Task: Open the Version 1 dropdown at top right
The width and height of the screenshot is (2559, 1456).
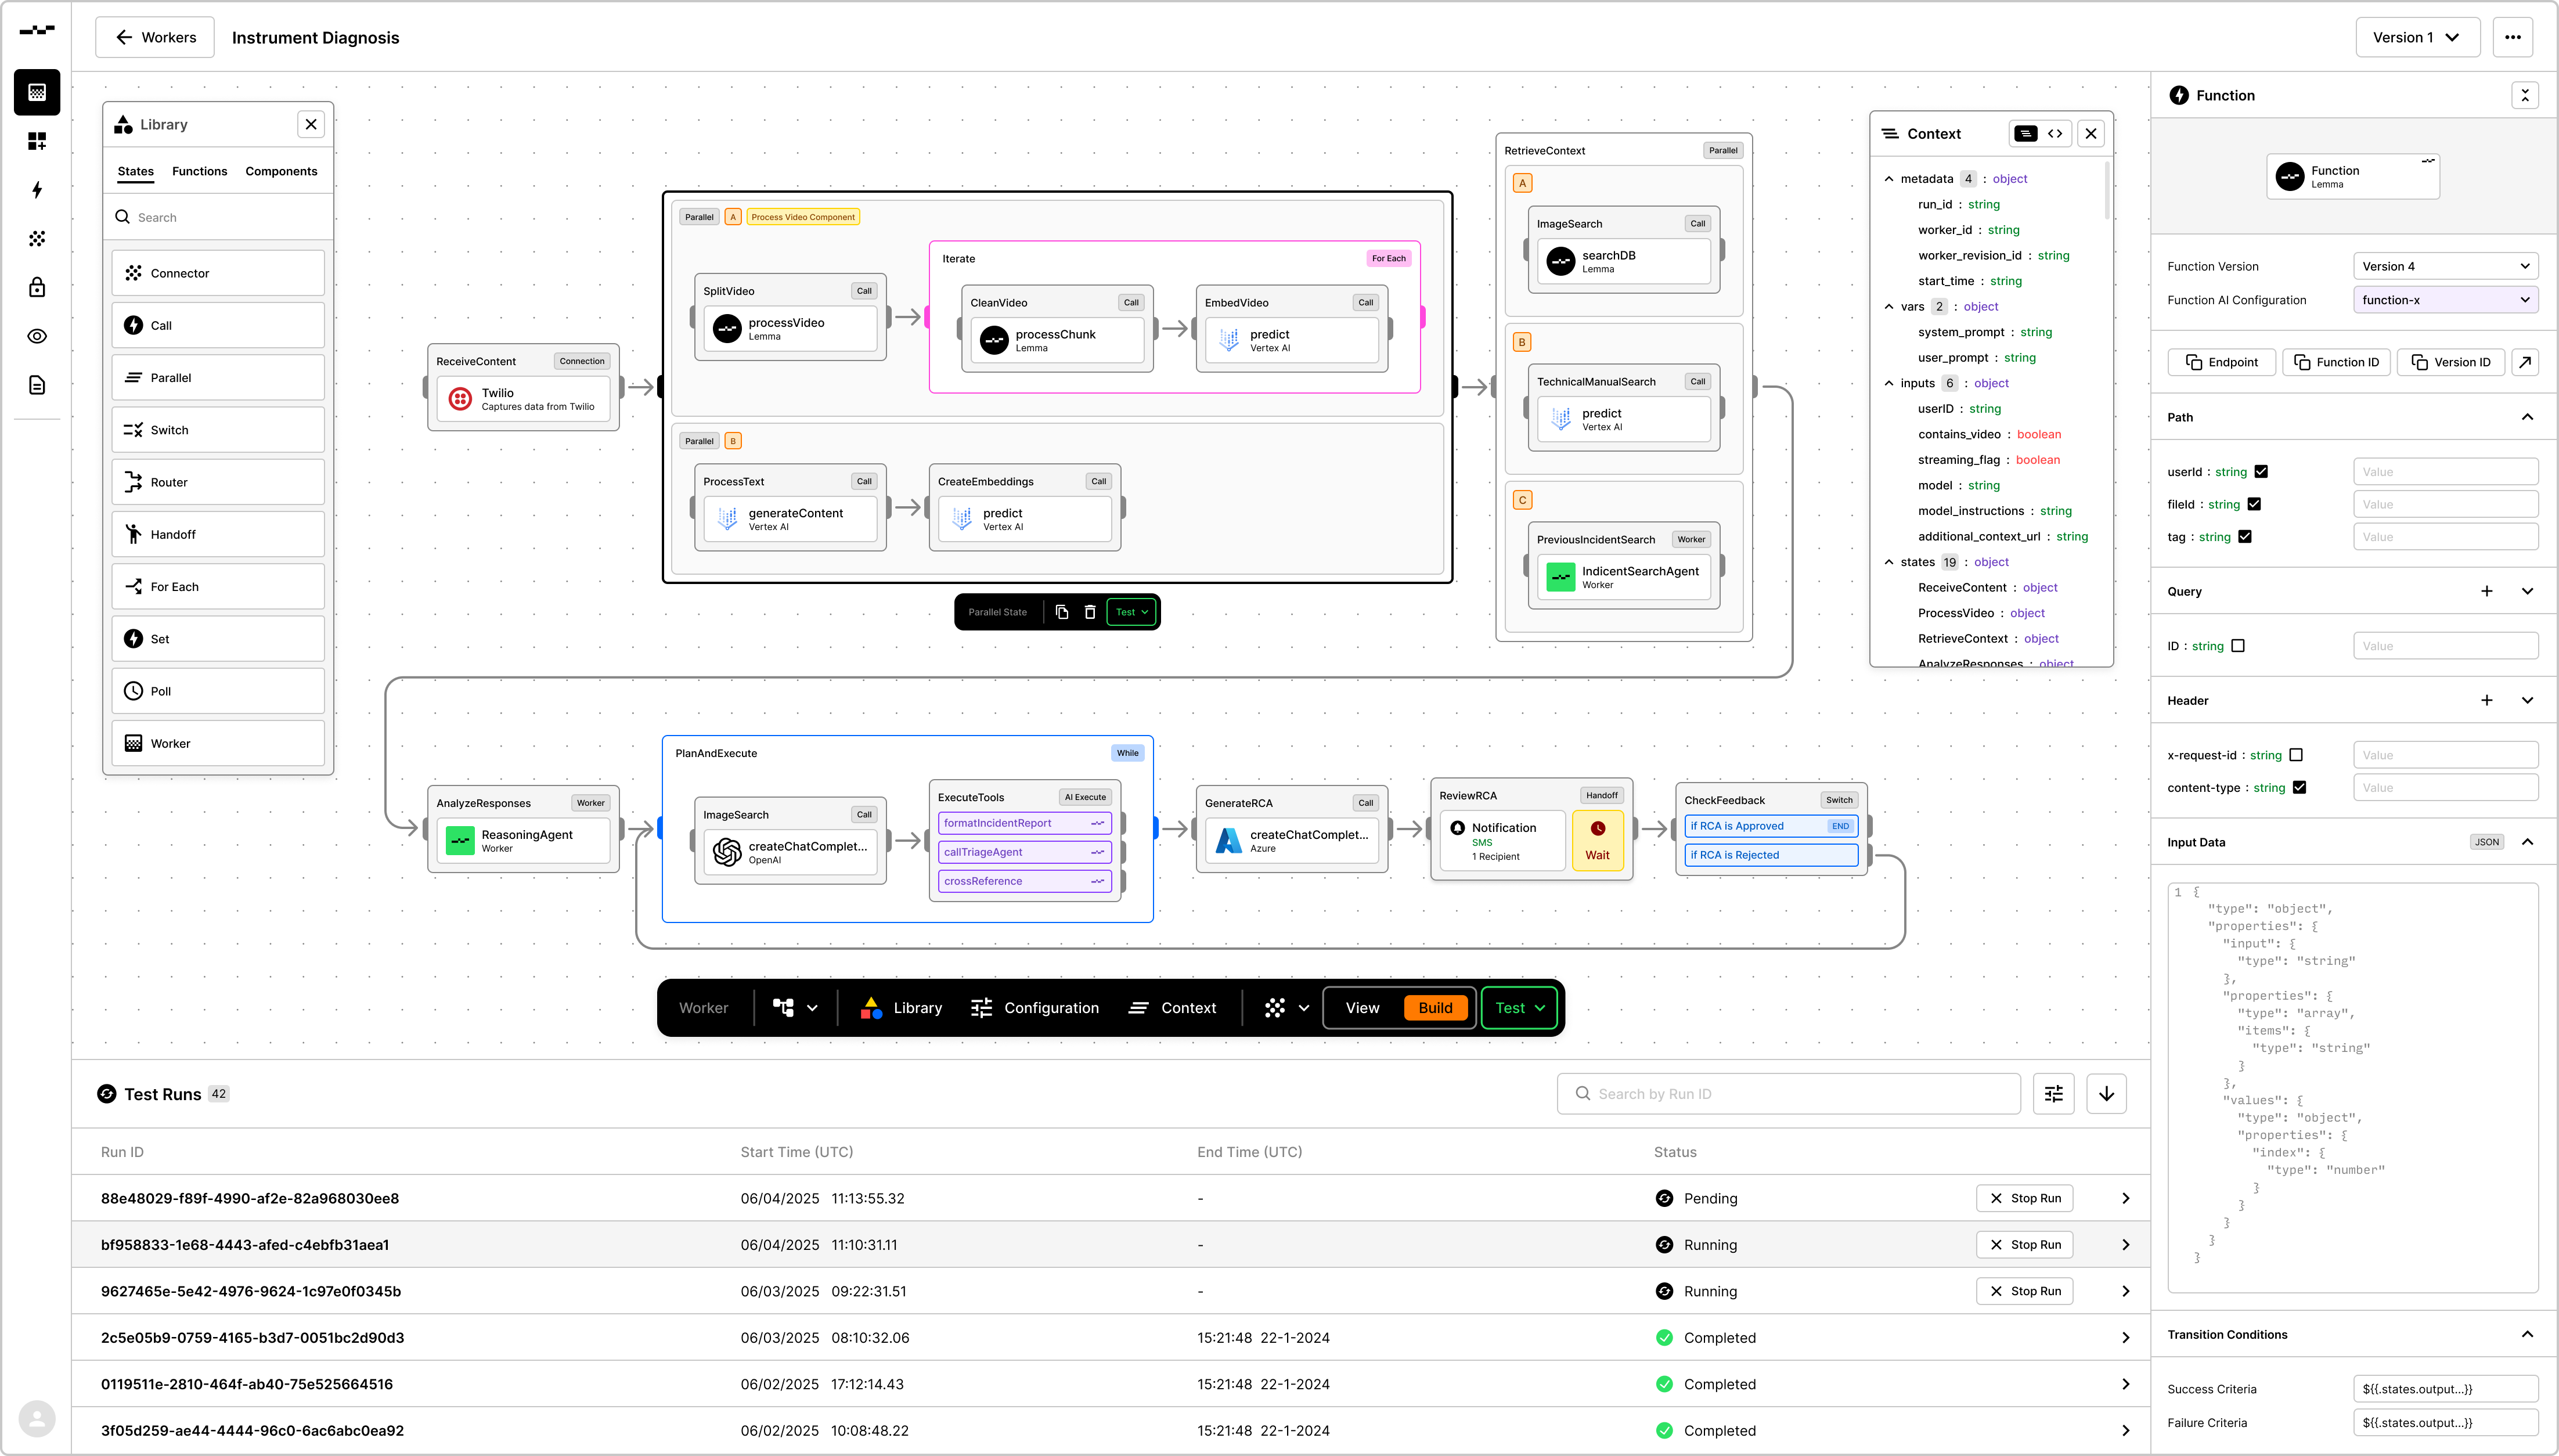Action: tap(2417, 37)
